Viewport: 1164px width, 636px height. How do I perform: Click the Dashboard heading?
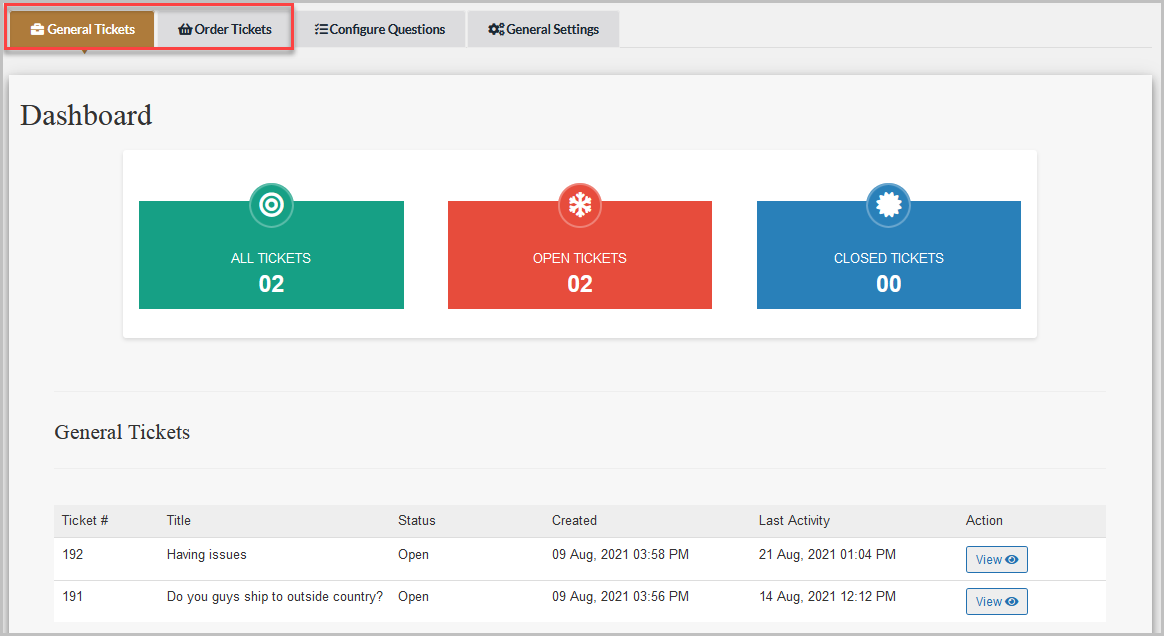(x=86, y=114)
